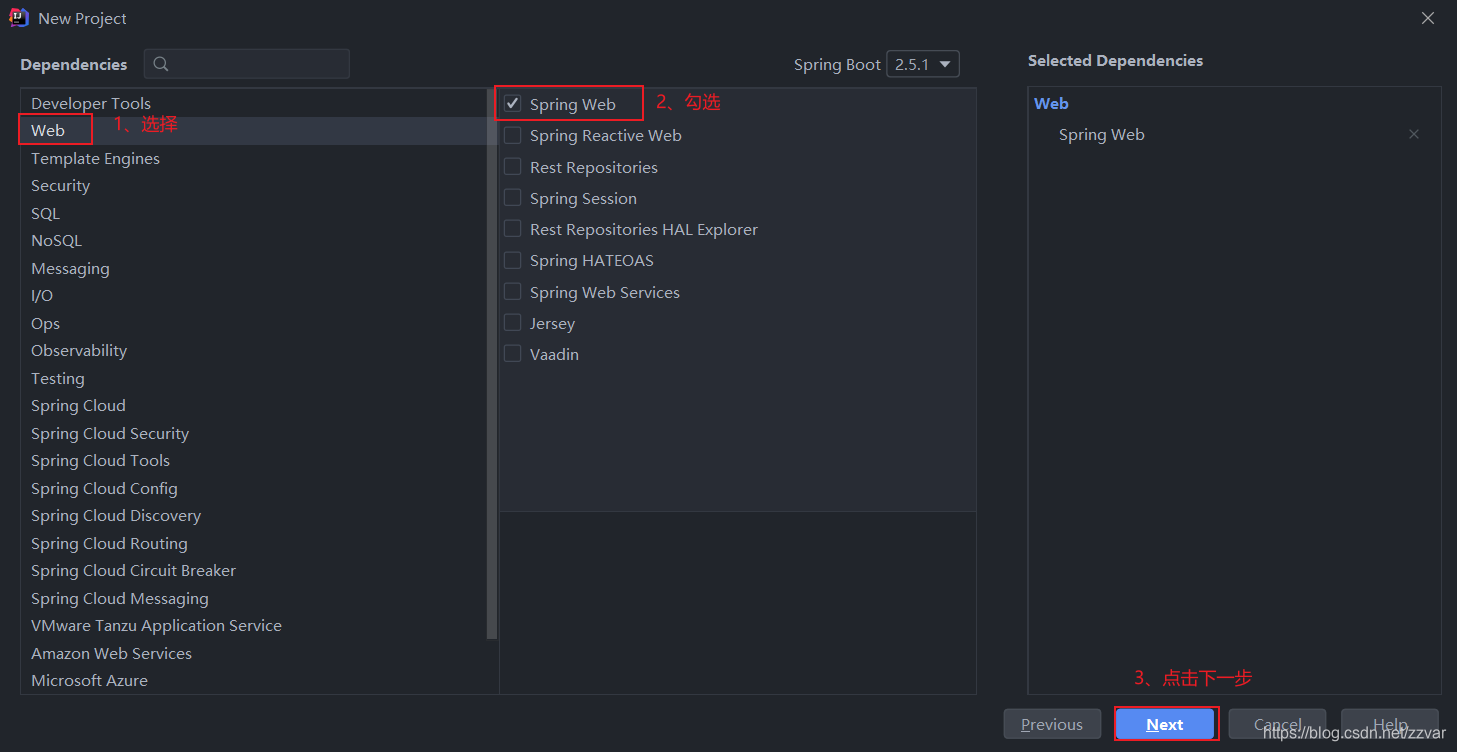This screenshot has height=752, width=1457.
Task: Enable the Spring HATEOAS checkbox
Action: pos(513,260)
